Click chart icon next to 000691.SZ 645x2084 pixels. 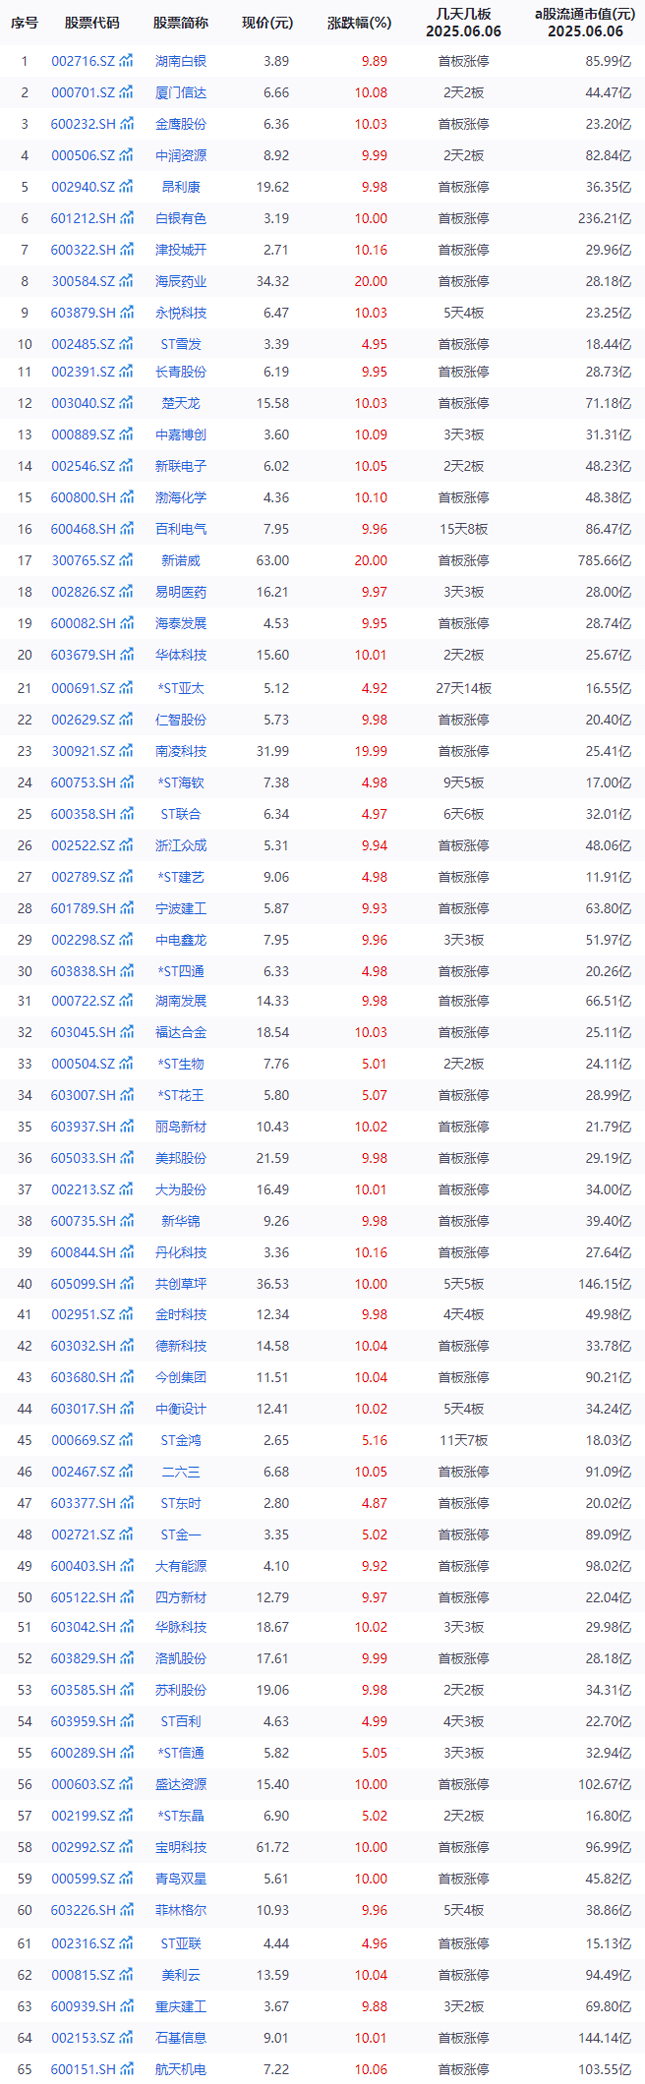click(126, 688)
